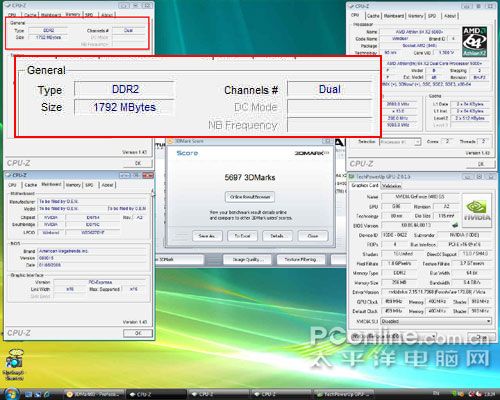Open the Processor Selection dropdown in CPU-Z

point(400,142)
